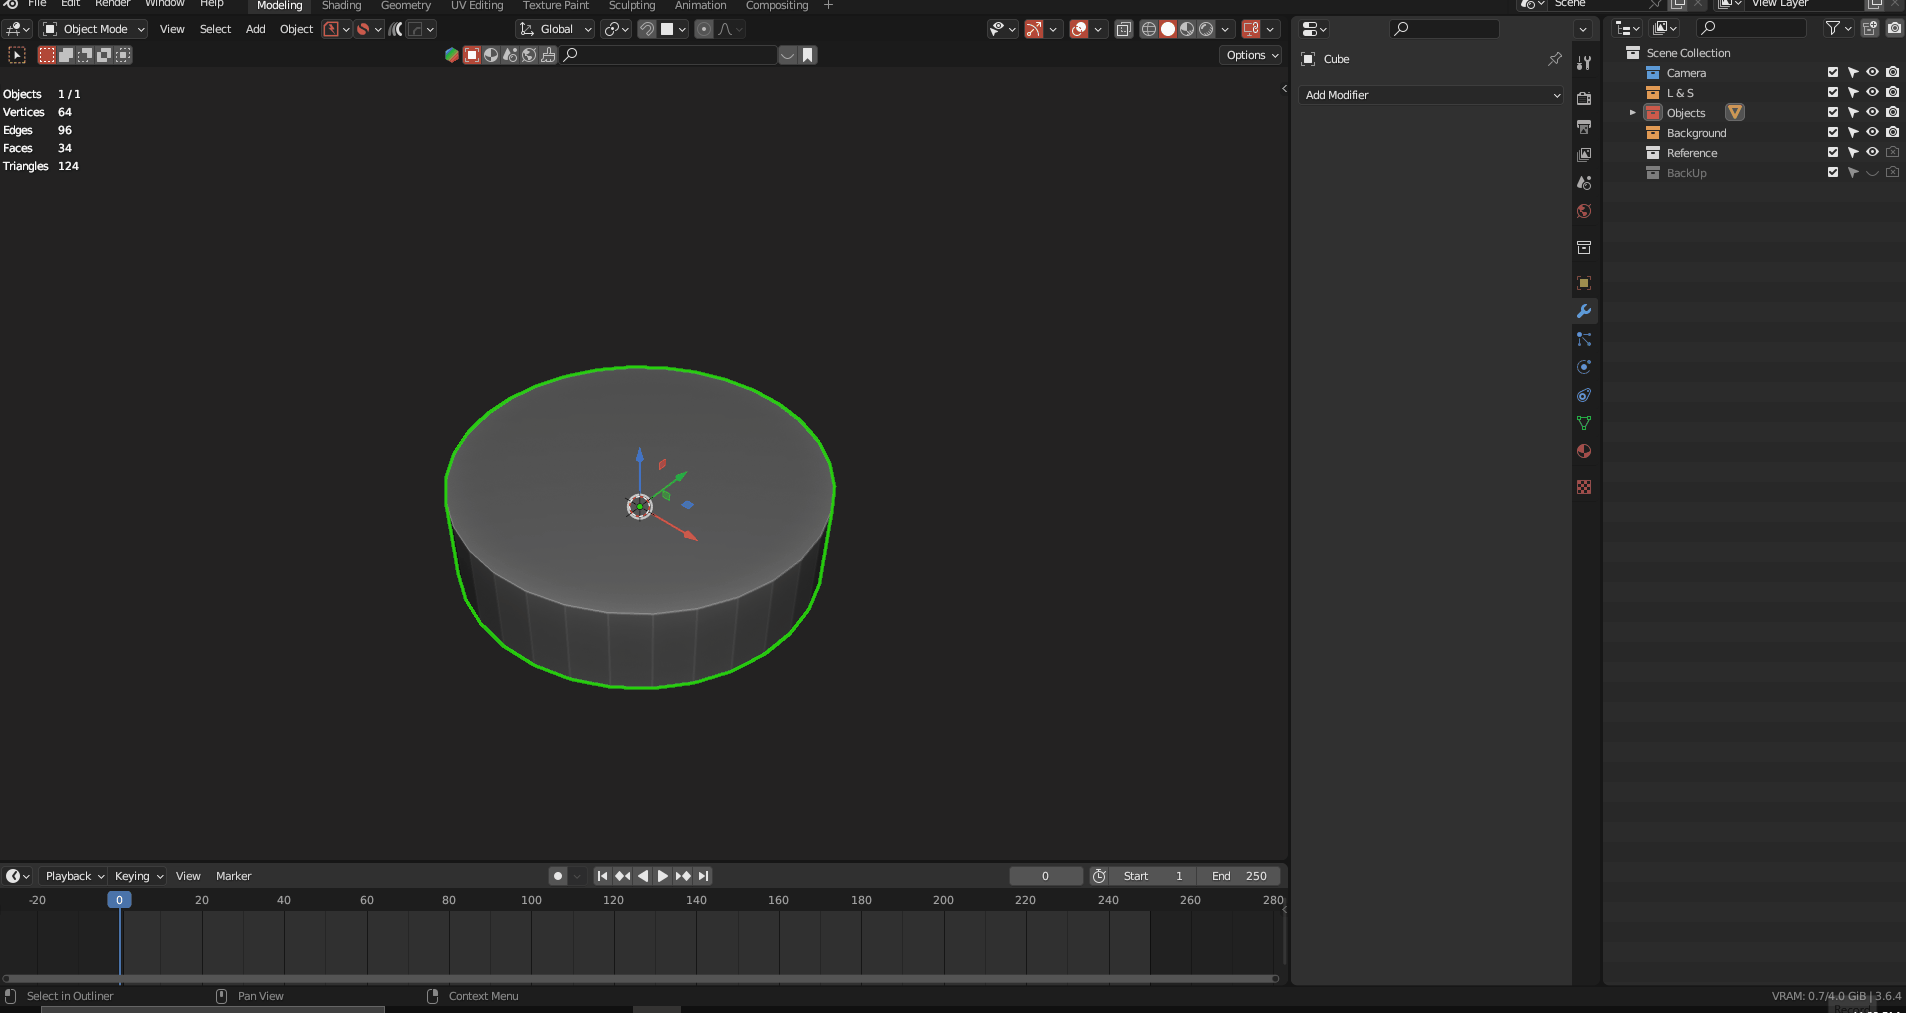Toggle proportional editing in header

[x=704, y=29]
